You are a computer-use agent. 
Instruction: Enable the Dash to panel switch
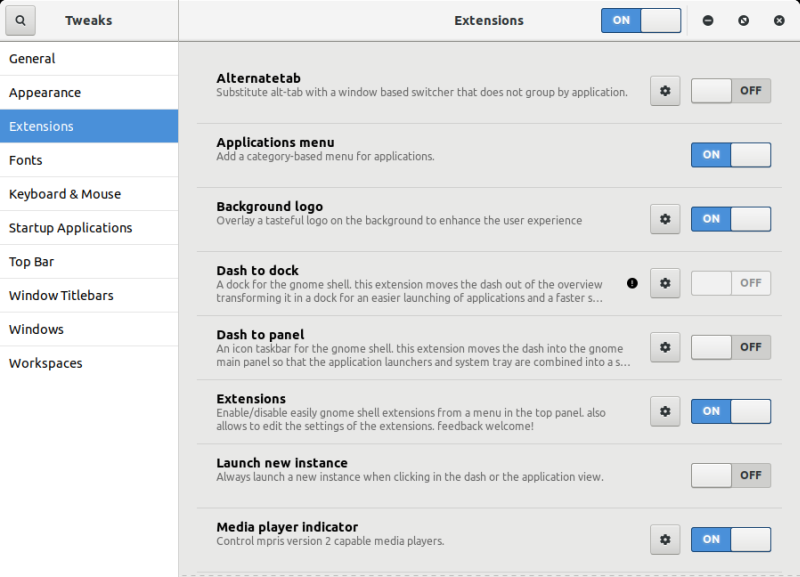tap(730, 347)
